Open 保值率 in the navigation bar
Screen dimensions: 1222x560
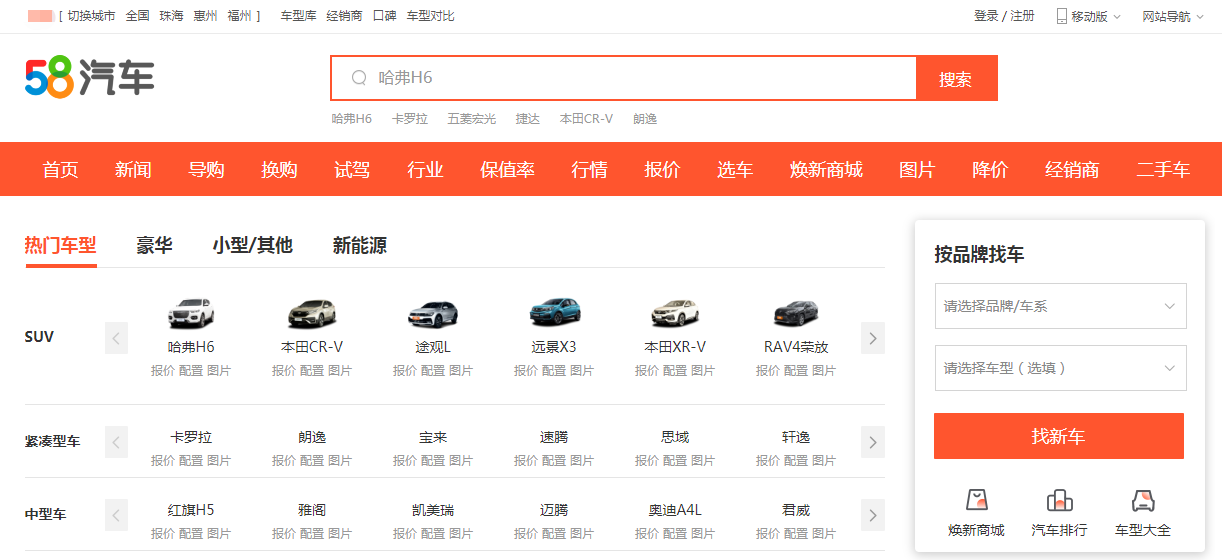coord(507,170)
